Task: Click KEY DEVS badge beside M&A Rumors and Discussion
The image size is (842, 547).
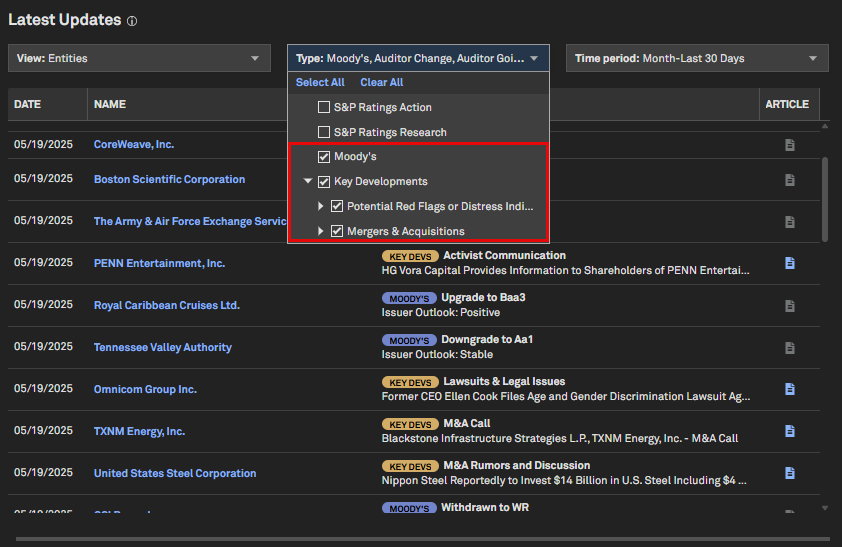Action: pyautogui.click(x=410, y=466)
